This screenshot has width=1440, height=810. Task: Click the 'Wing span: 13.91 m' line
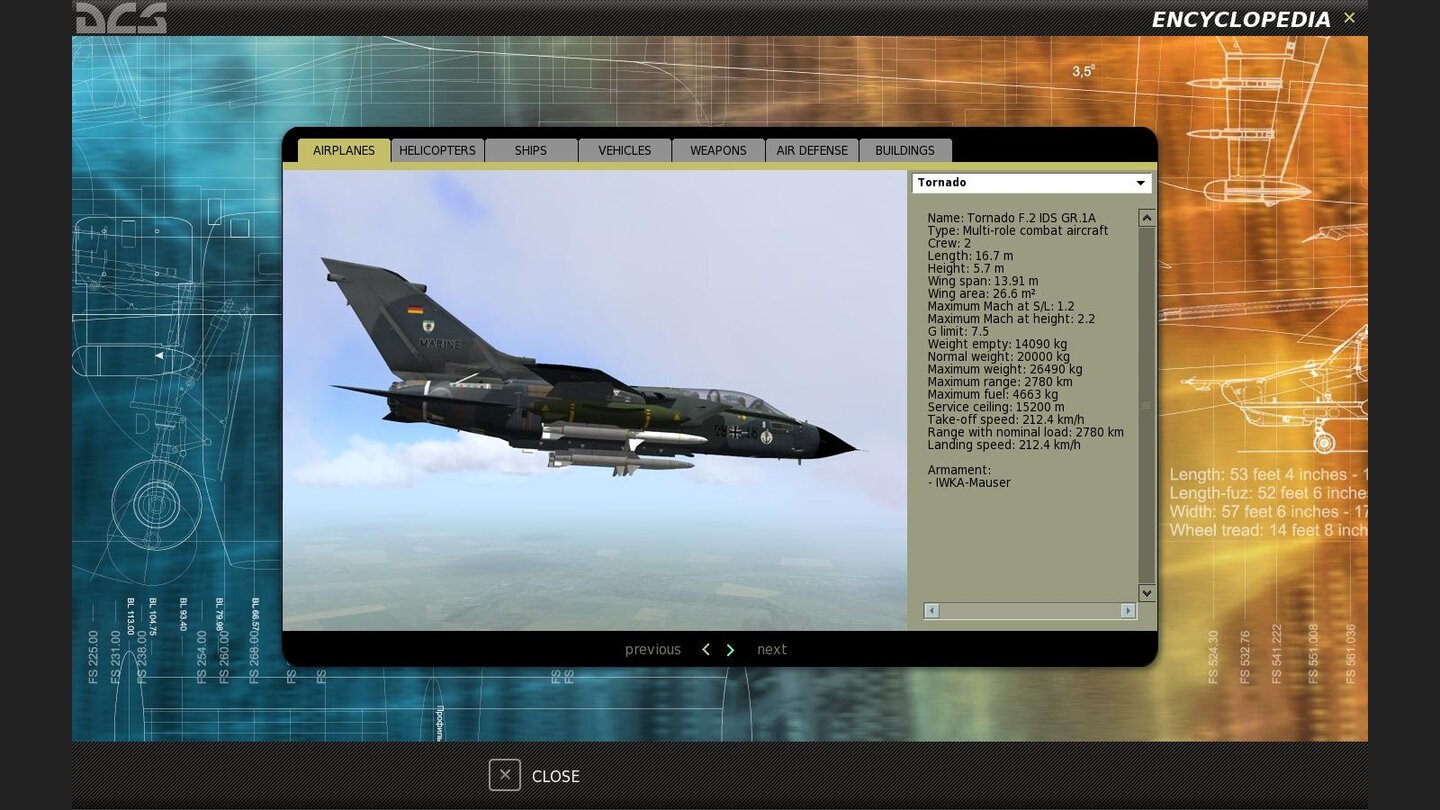[982, 281]
